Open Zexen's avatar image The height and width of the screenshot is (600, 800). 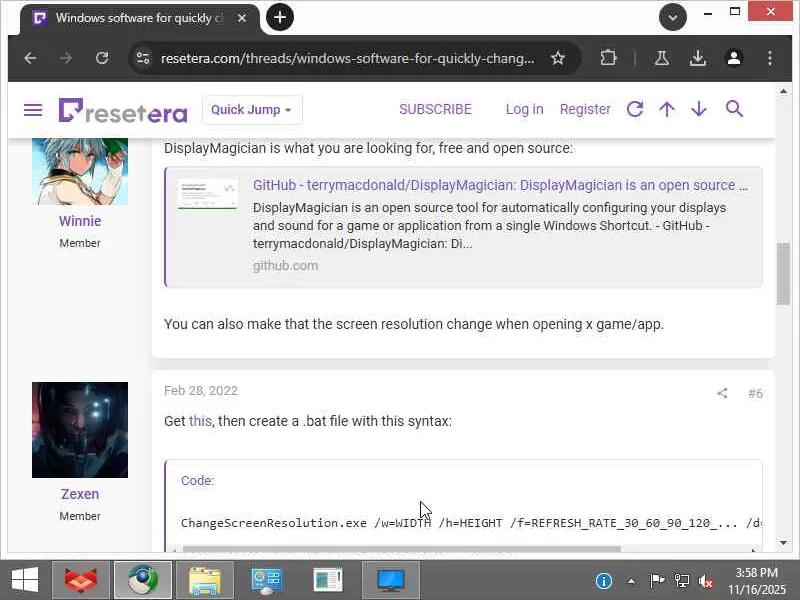pos(80,430)
